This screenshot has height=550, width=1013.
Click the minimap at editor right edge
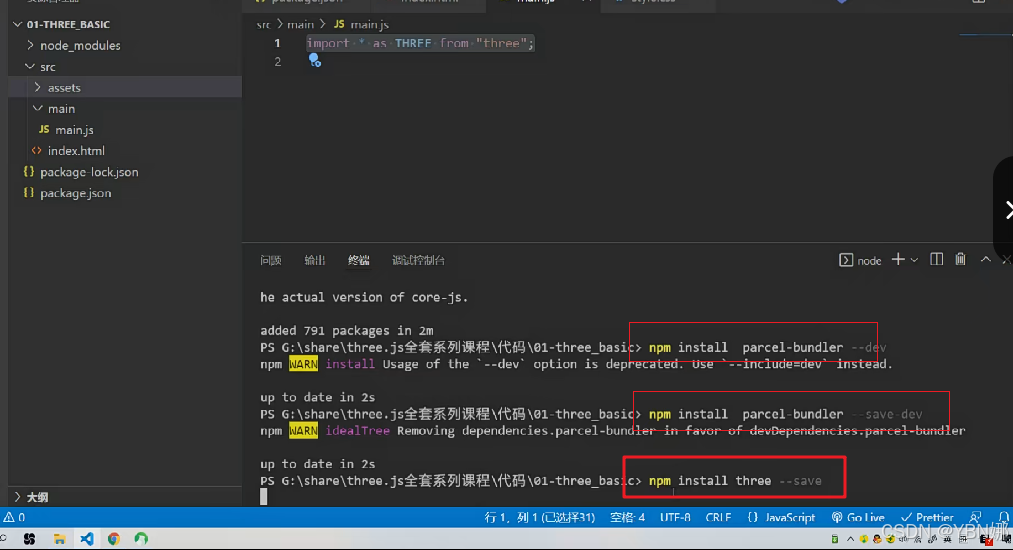[x=985, y=35]
